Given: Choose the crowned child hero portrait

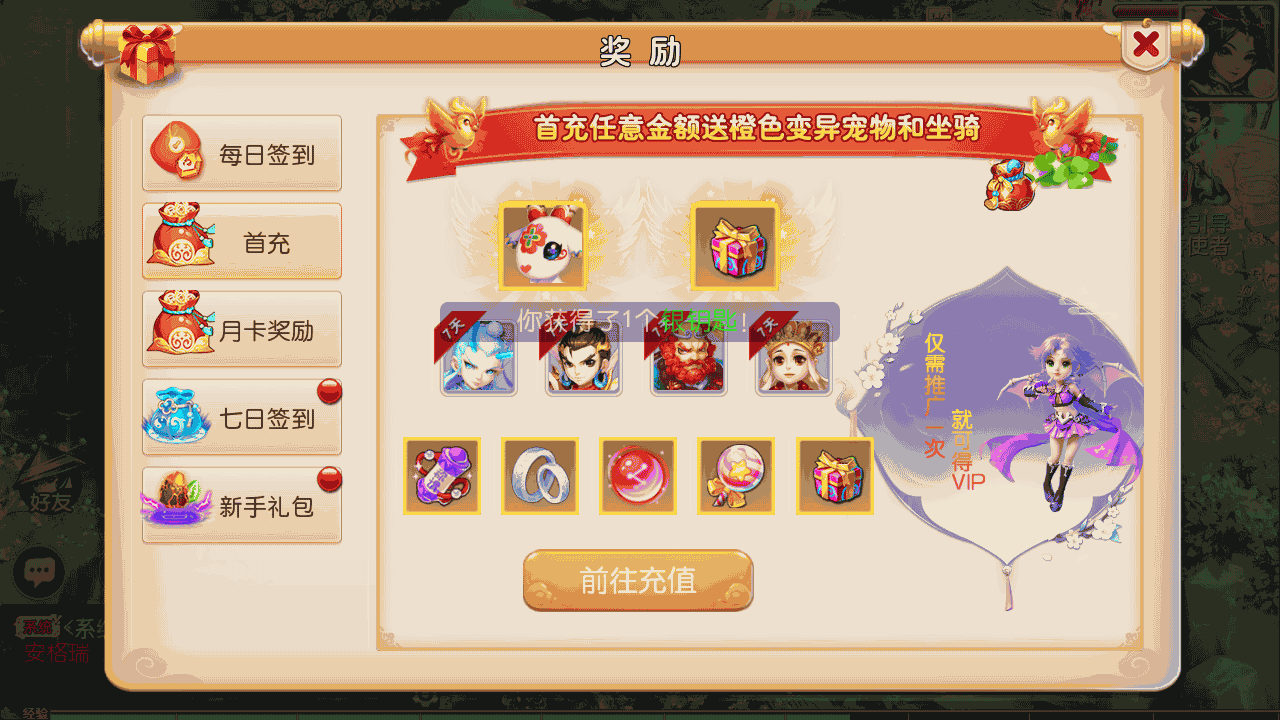Looking at the screenshot, I should click(793, 358).
